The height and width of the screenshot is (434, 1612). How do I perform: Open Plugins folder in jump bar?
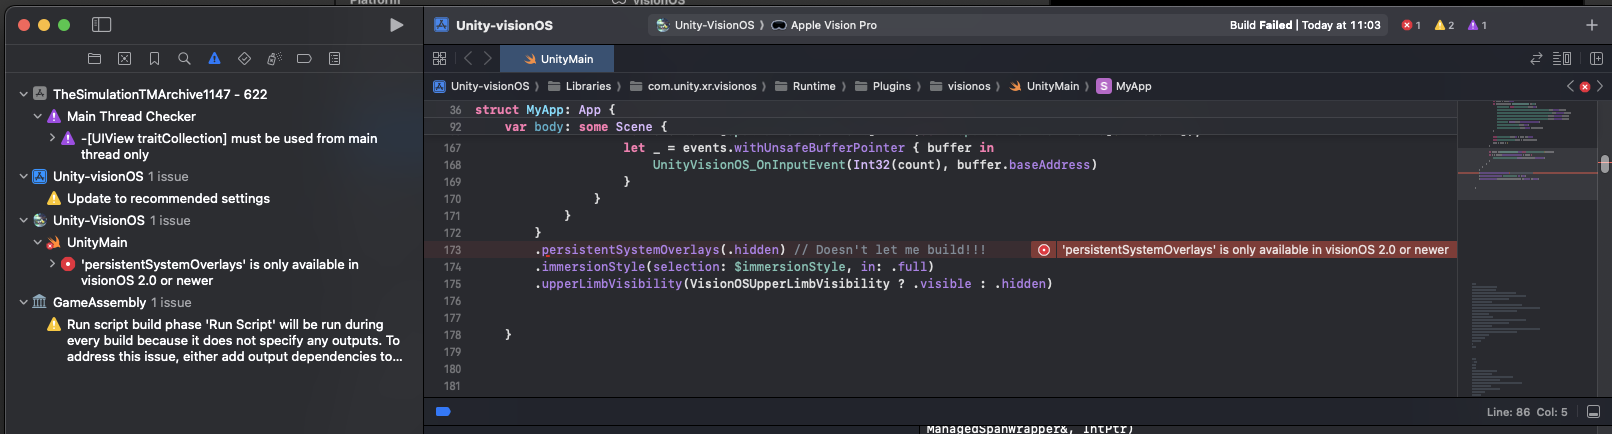(x=882, y=86)
